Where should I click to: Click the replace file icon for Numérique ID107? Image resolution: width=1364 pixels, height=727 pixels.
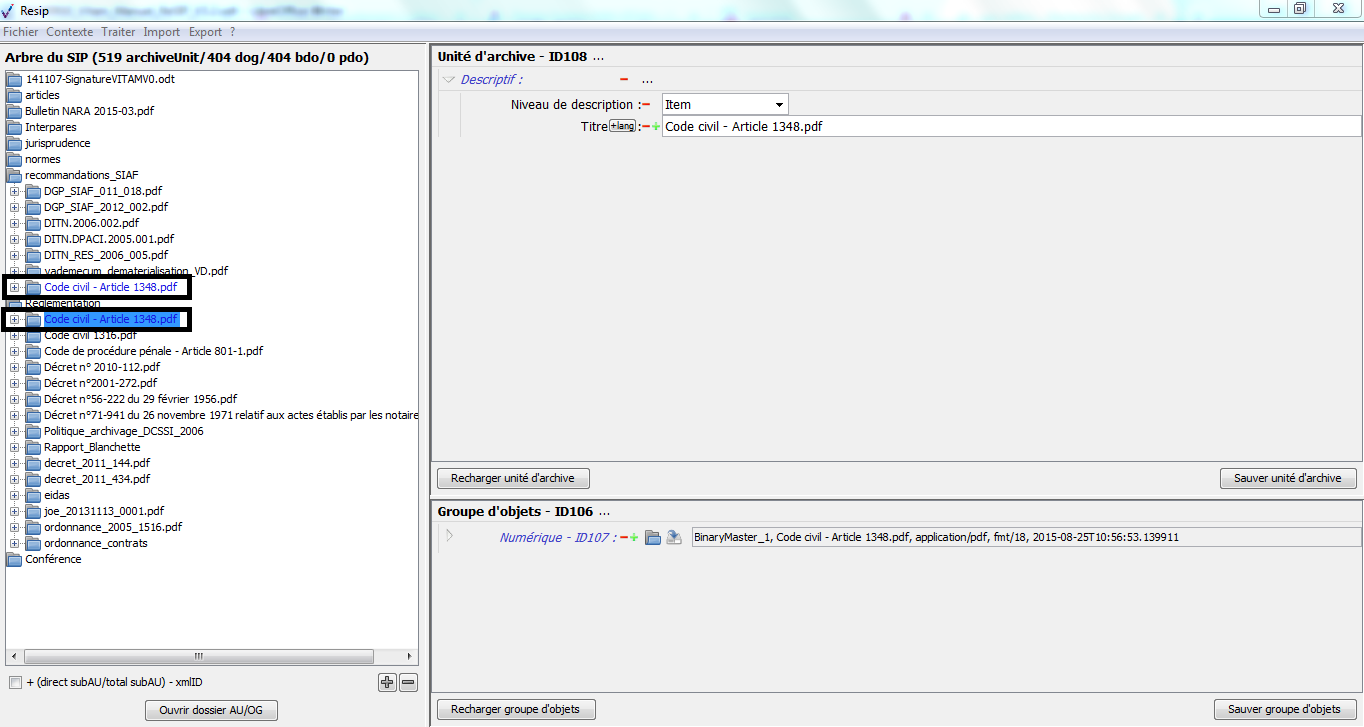(x=674, y=537)
